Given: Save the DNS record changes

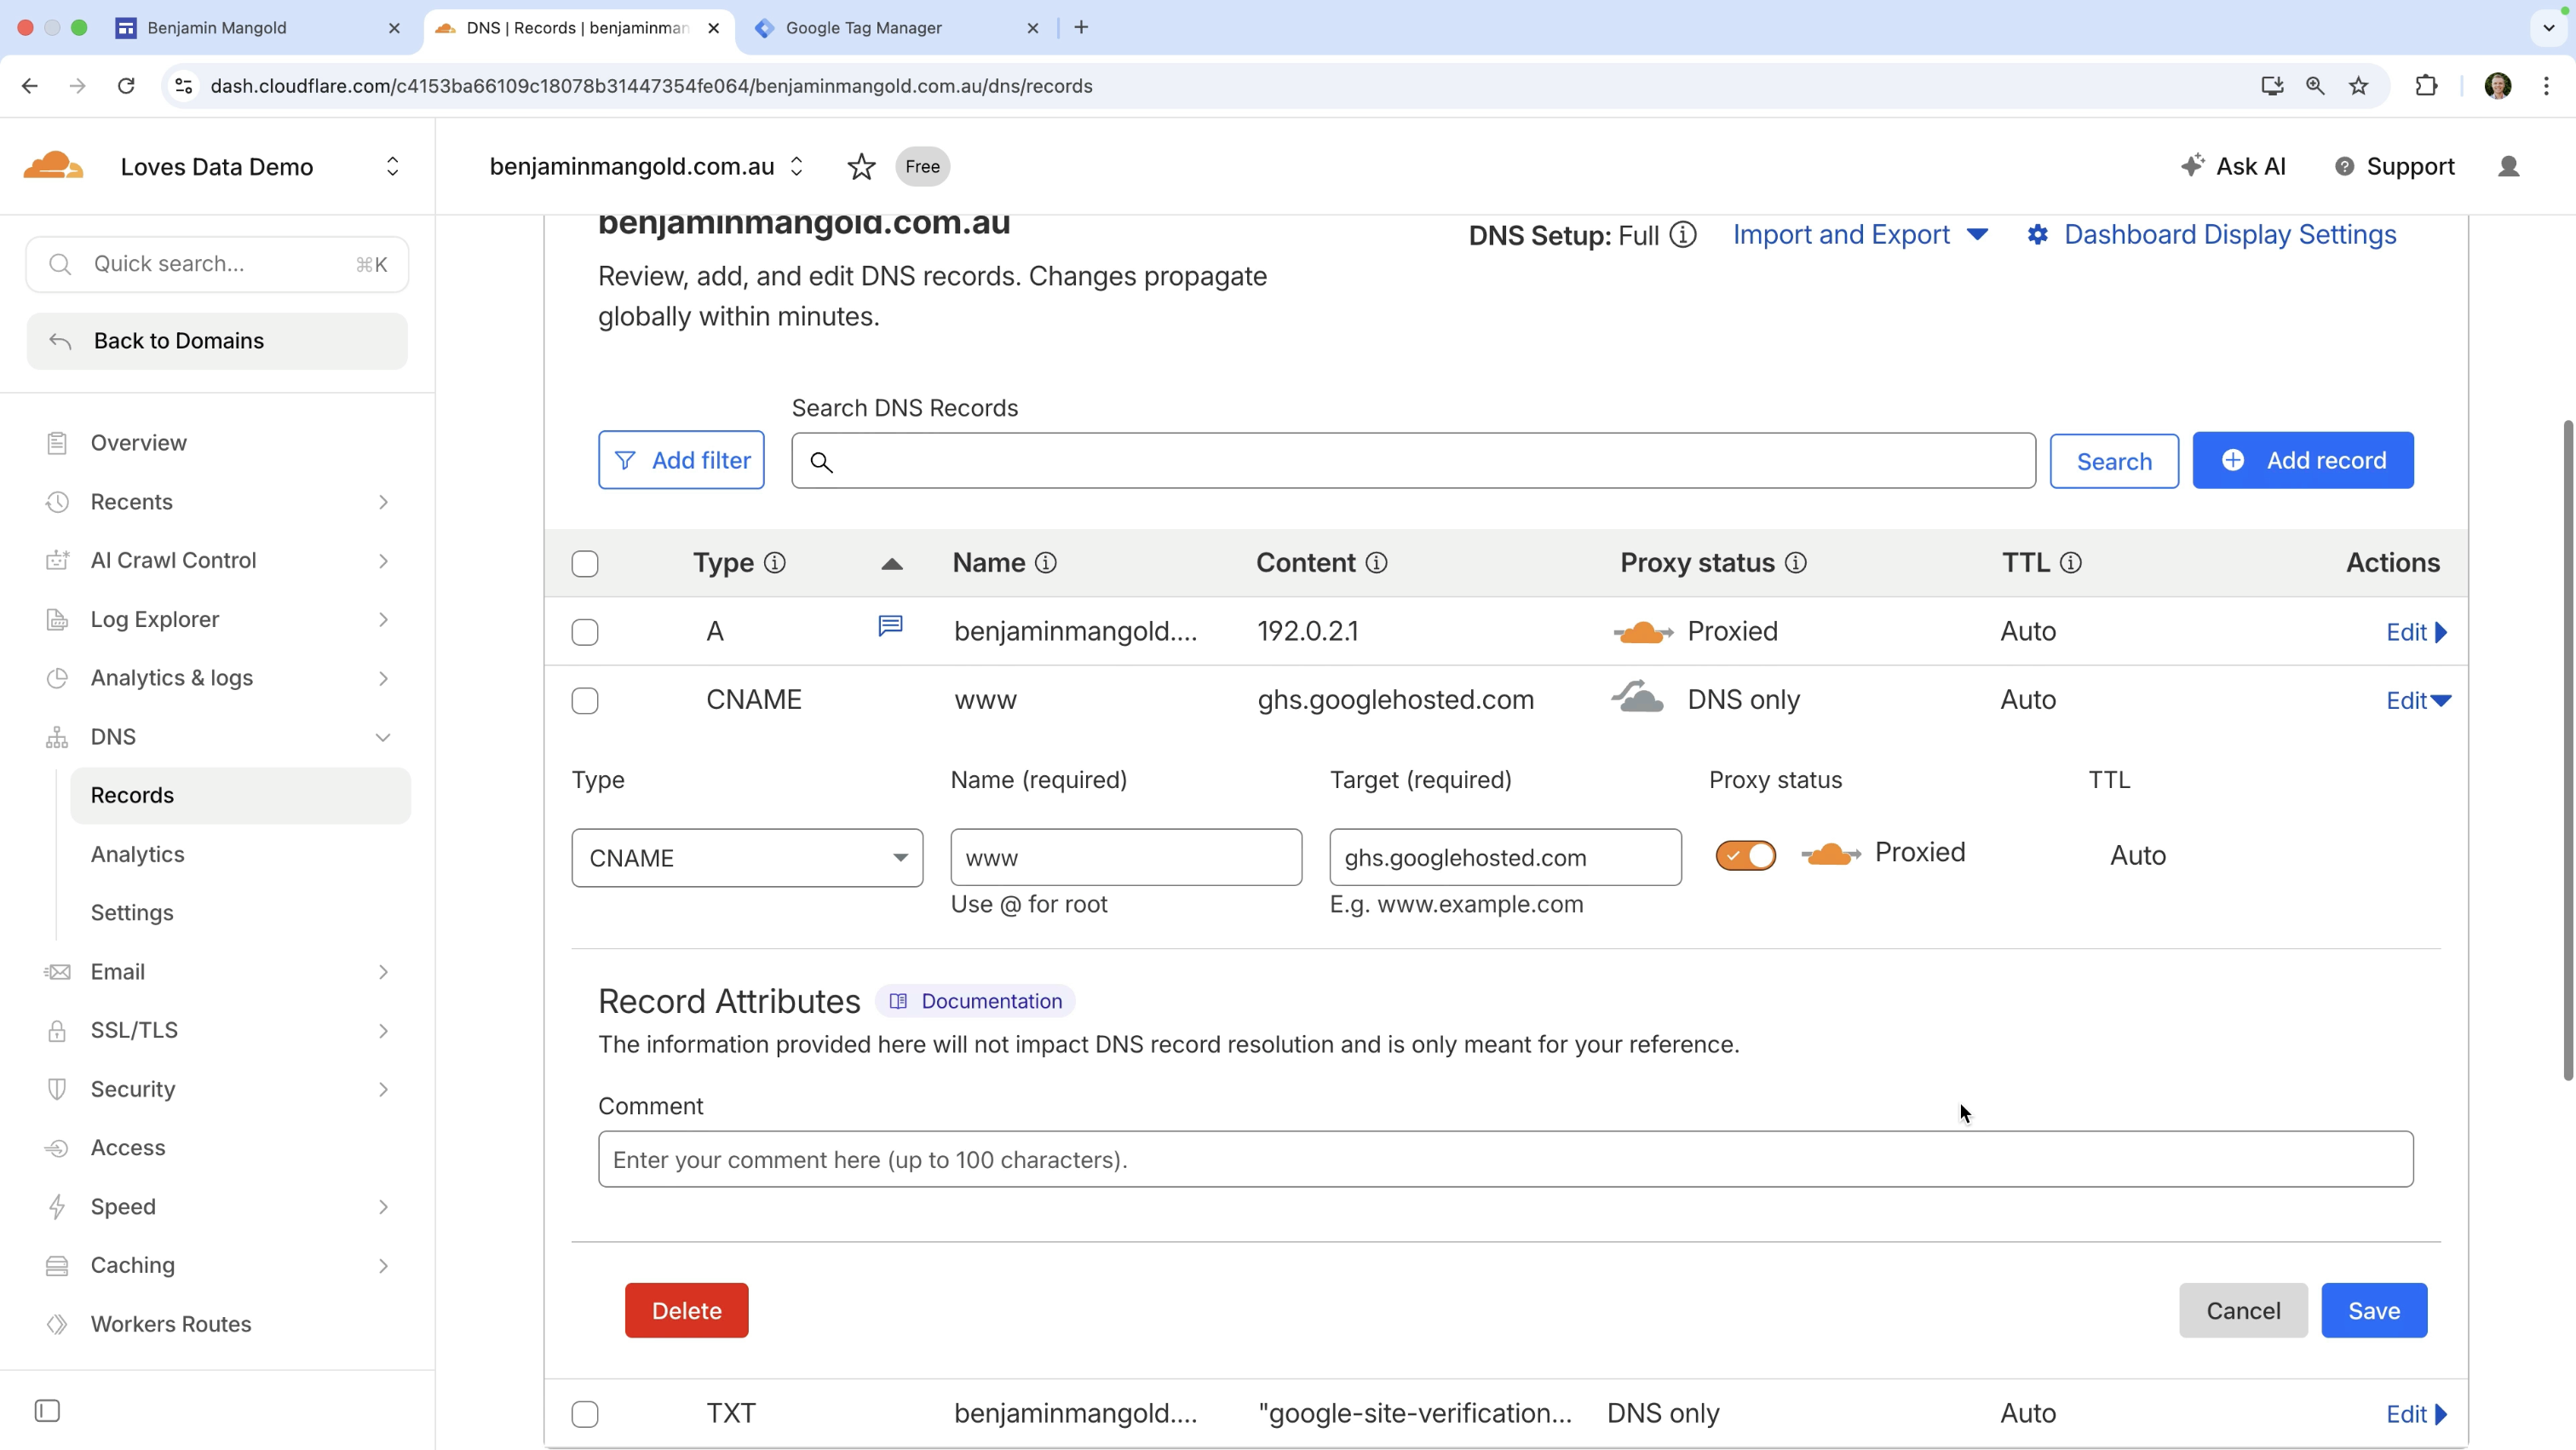Looking at the screenshot, I should click(2374, 1311).
